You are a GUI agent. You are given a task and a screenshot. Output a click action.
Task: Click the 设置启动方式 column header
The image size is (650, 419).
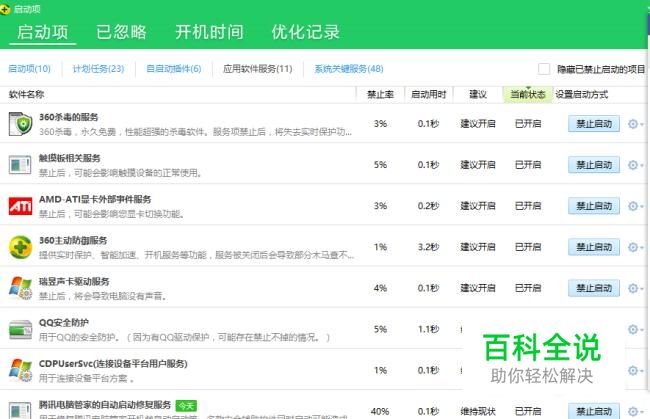pyautogui.click(x=581, y=94)
